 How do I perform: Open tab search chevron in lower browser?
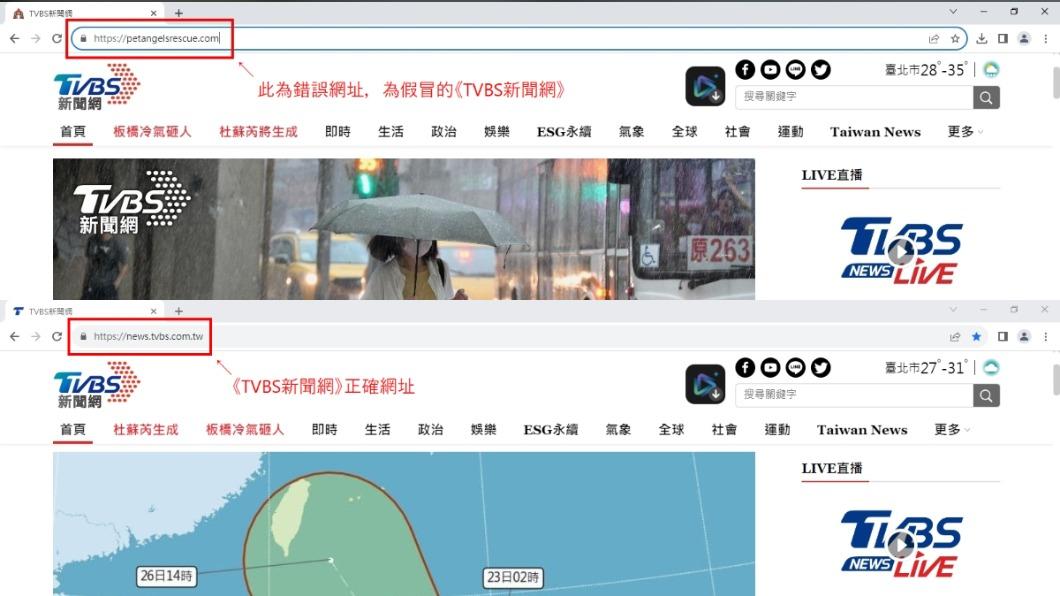click(953, 309)
